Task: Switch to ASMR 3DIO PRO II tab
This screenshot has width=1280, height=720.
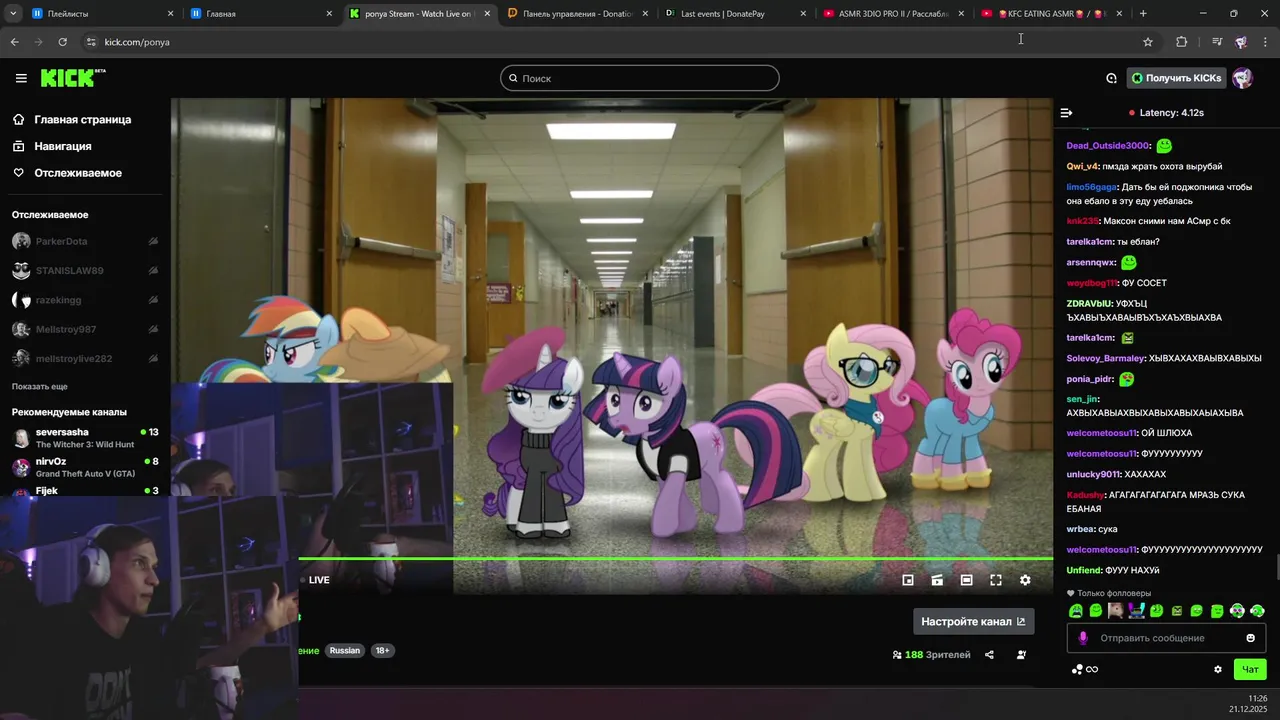Action: (893, 14)
